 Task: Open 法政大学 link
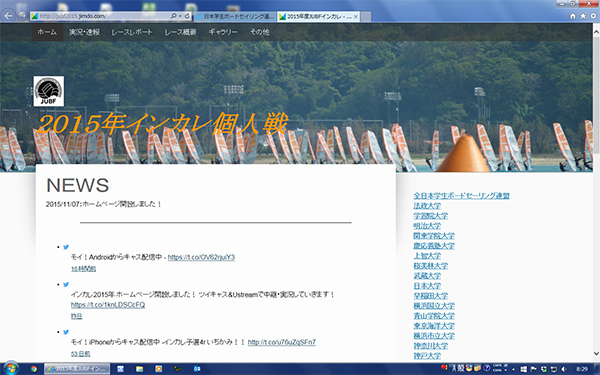click(427, 205)
